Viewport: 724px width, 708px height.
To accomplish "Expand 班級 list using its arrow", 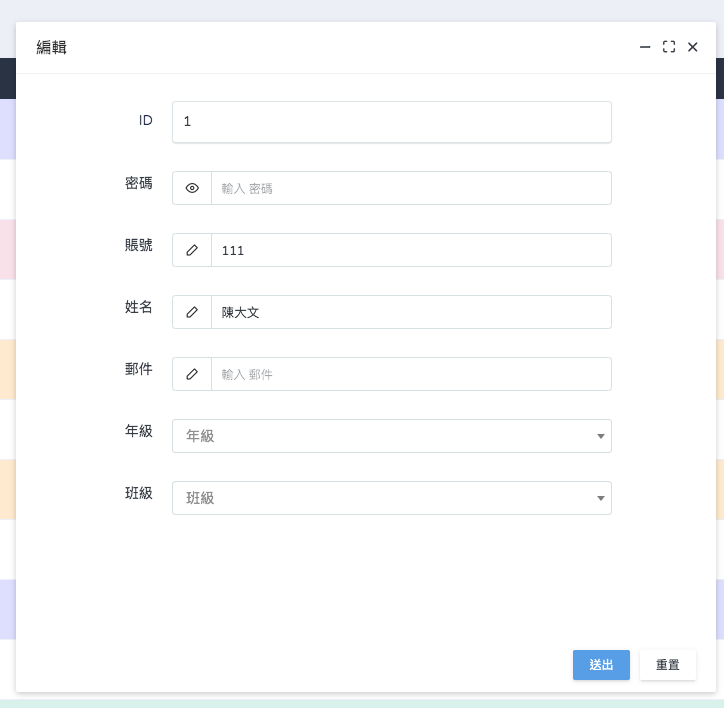I will (x=600, y=498).
